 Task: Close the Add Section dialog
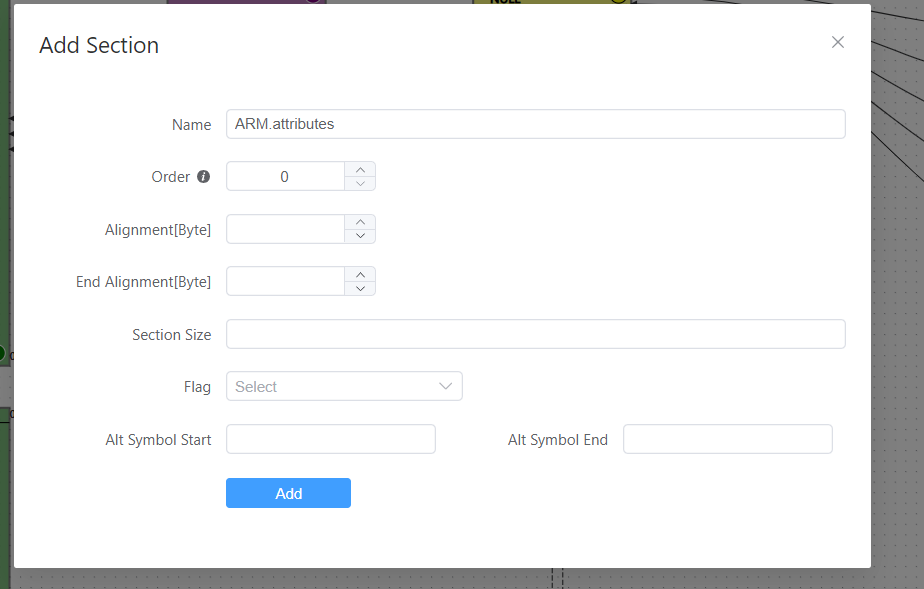coord(838,42)
